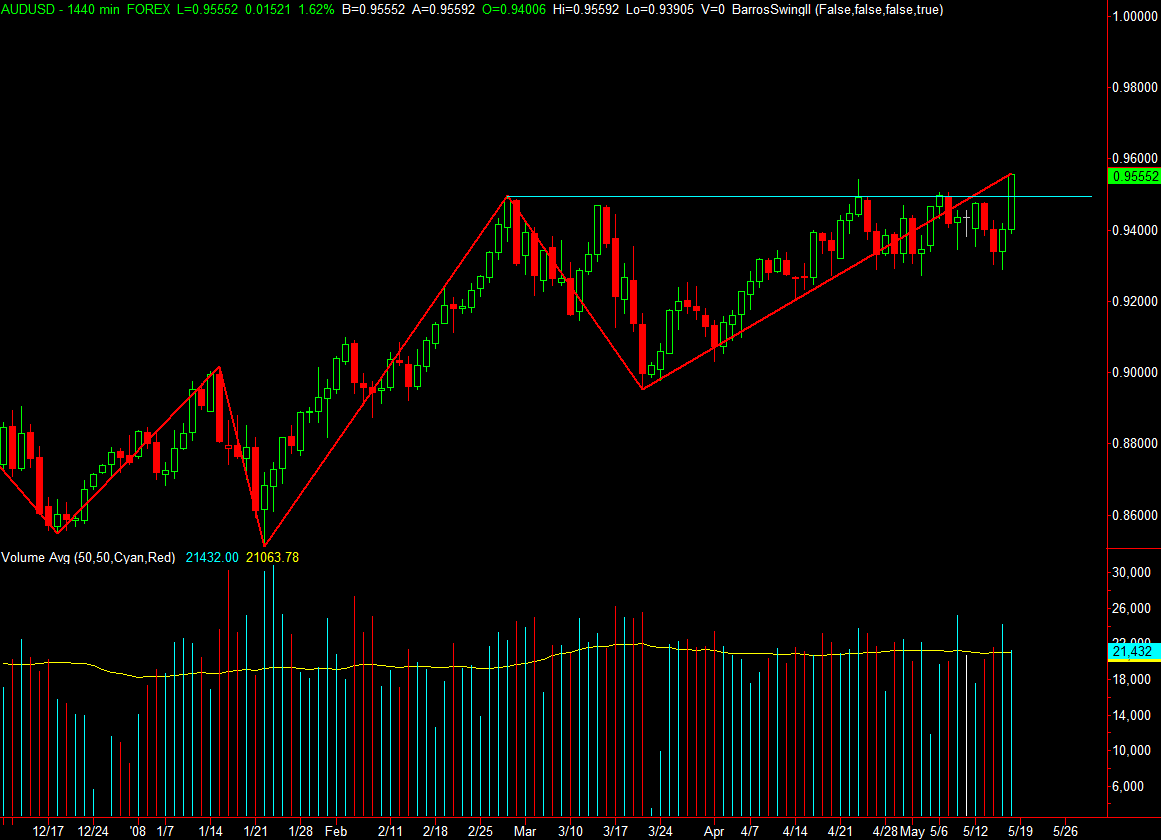The height and width of the screenshot is (840, 1161).
Task: Click the 5/19 date axis label
Action: pos(1020,831)
